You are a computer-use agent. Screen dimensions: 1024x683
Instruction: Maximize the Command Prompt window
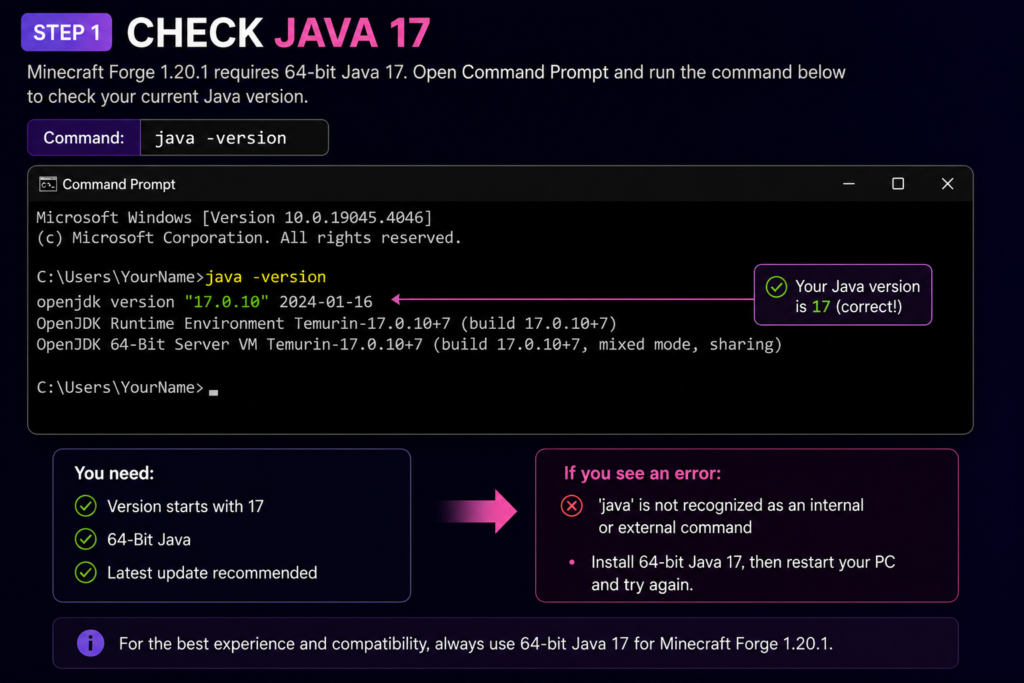(x=898, y=184)
